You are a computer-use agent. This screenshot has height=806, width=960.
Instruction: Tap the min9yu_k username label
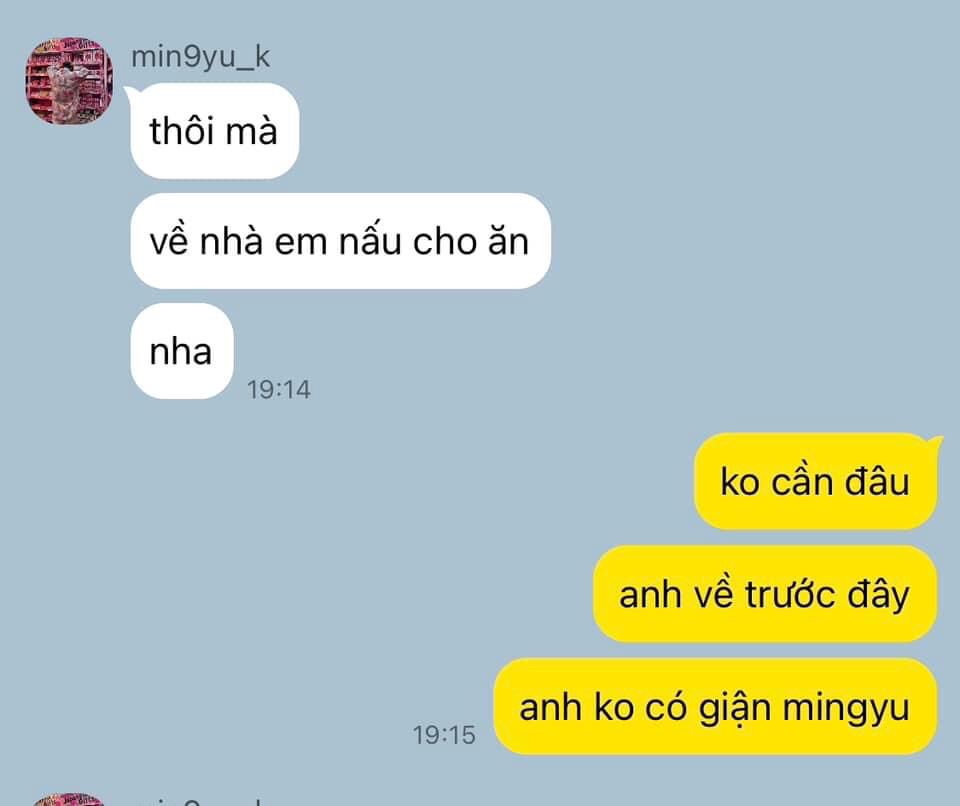coord(200,57)
